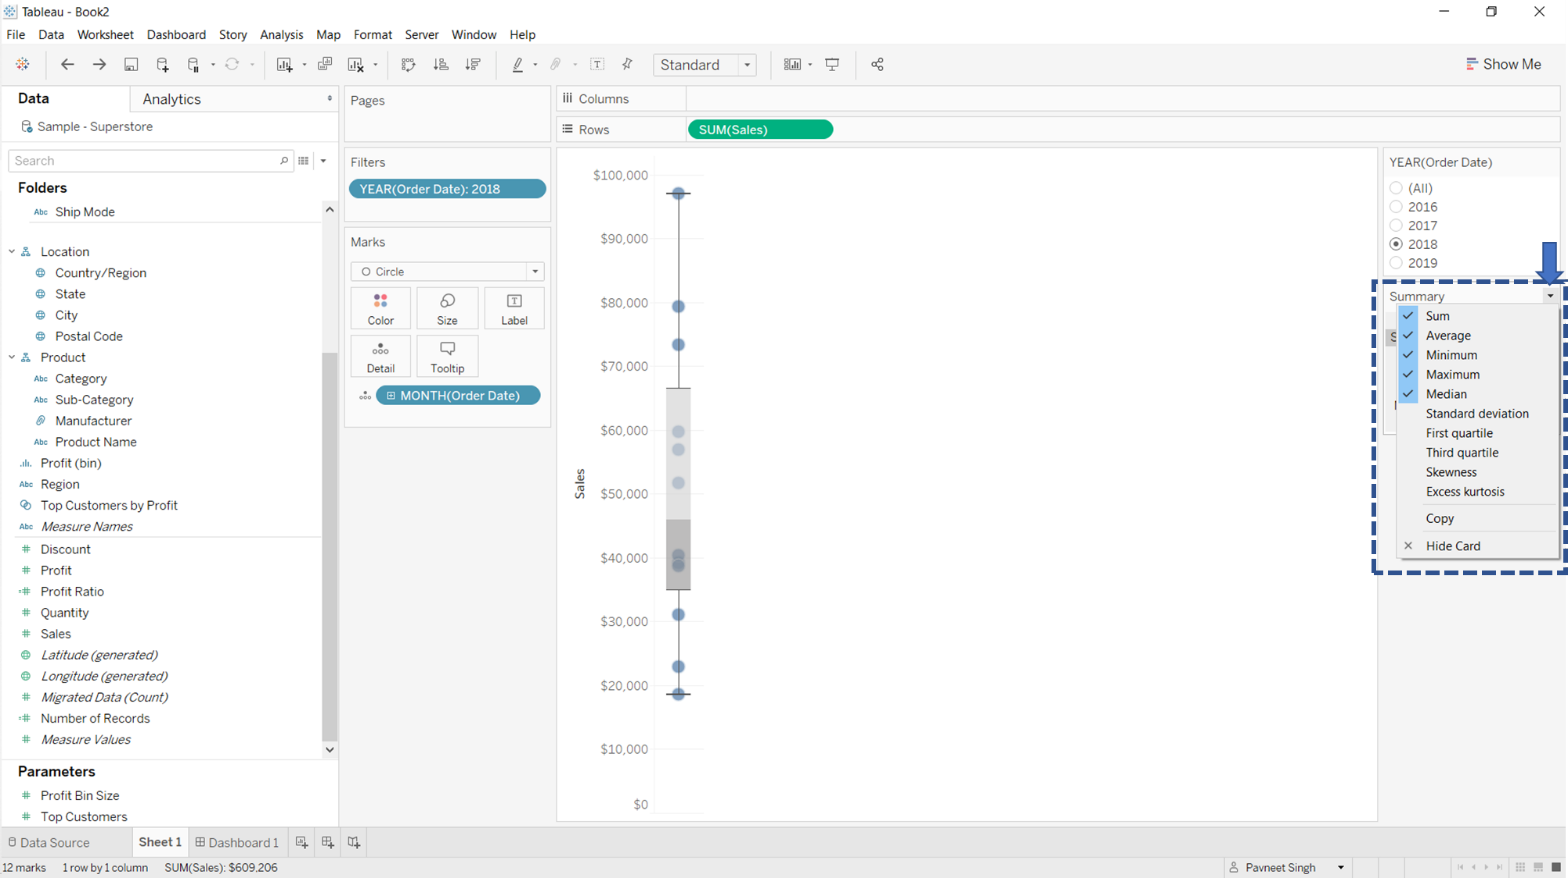Uncheck Average in the Summary menu
The image size is (1568, 878).
tap(1477, 335)
